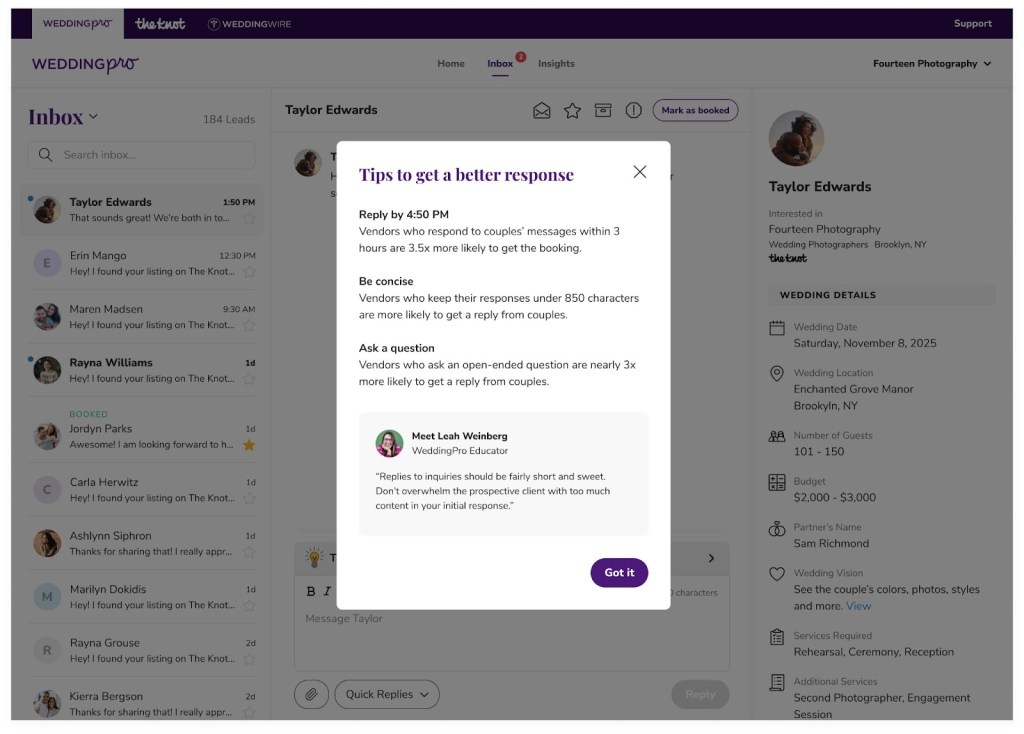Click the Got it button
This screenshot has height=734, width=1024.
(619, 573)
